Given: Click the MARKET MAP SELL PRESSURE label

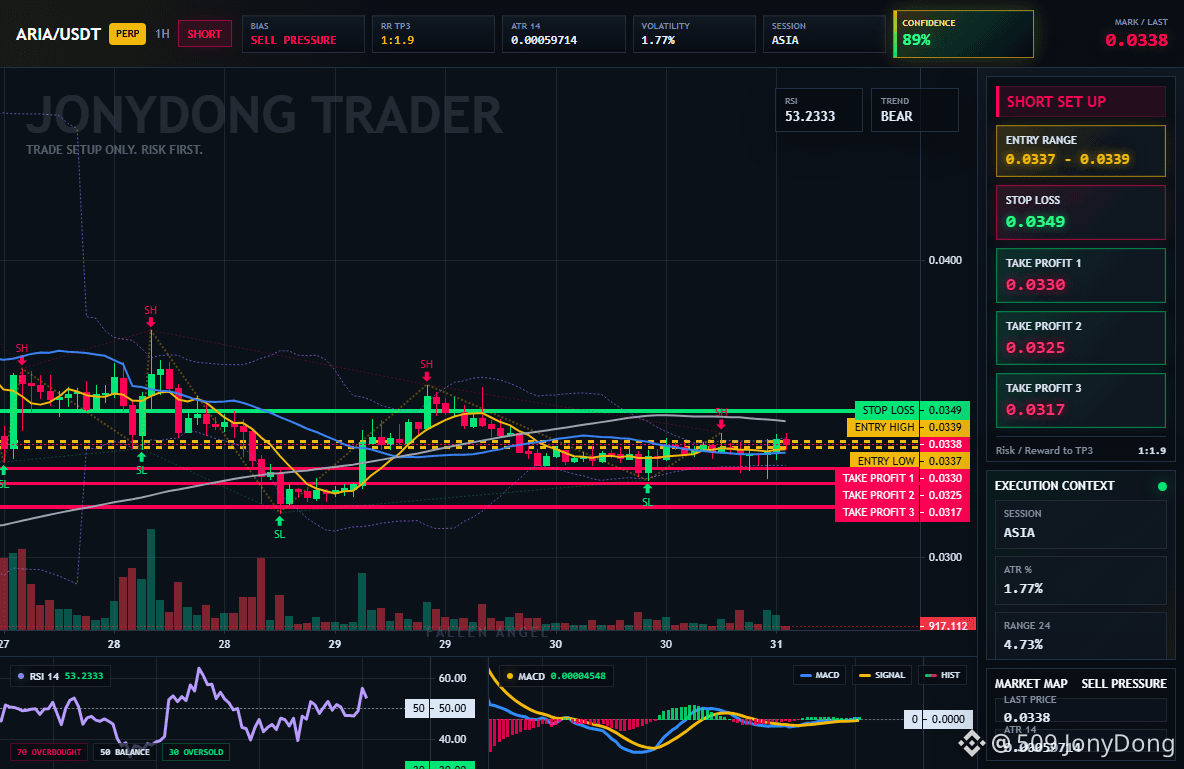Looking at the screenshot, I should [1124, 684].
